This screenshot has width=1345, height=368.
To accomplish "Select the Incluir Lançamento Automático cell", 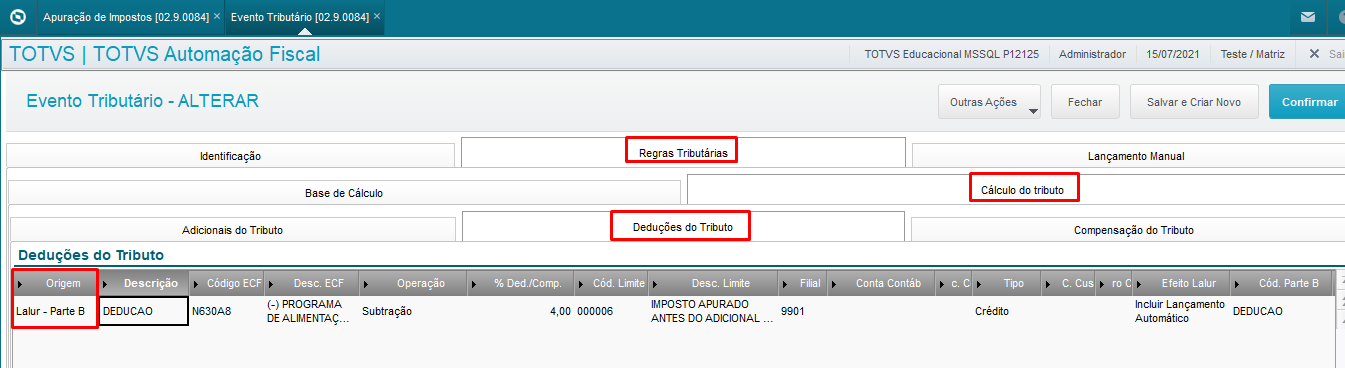I will coord(1181,311).
